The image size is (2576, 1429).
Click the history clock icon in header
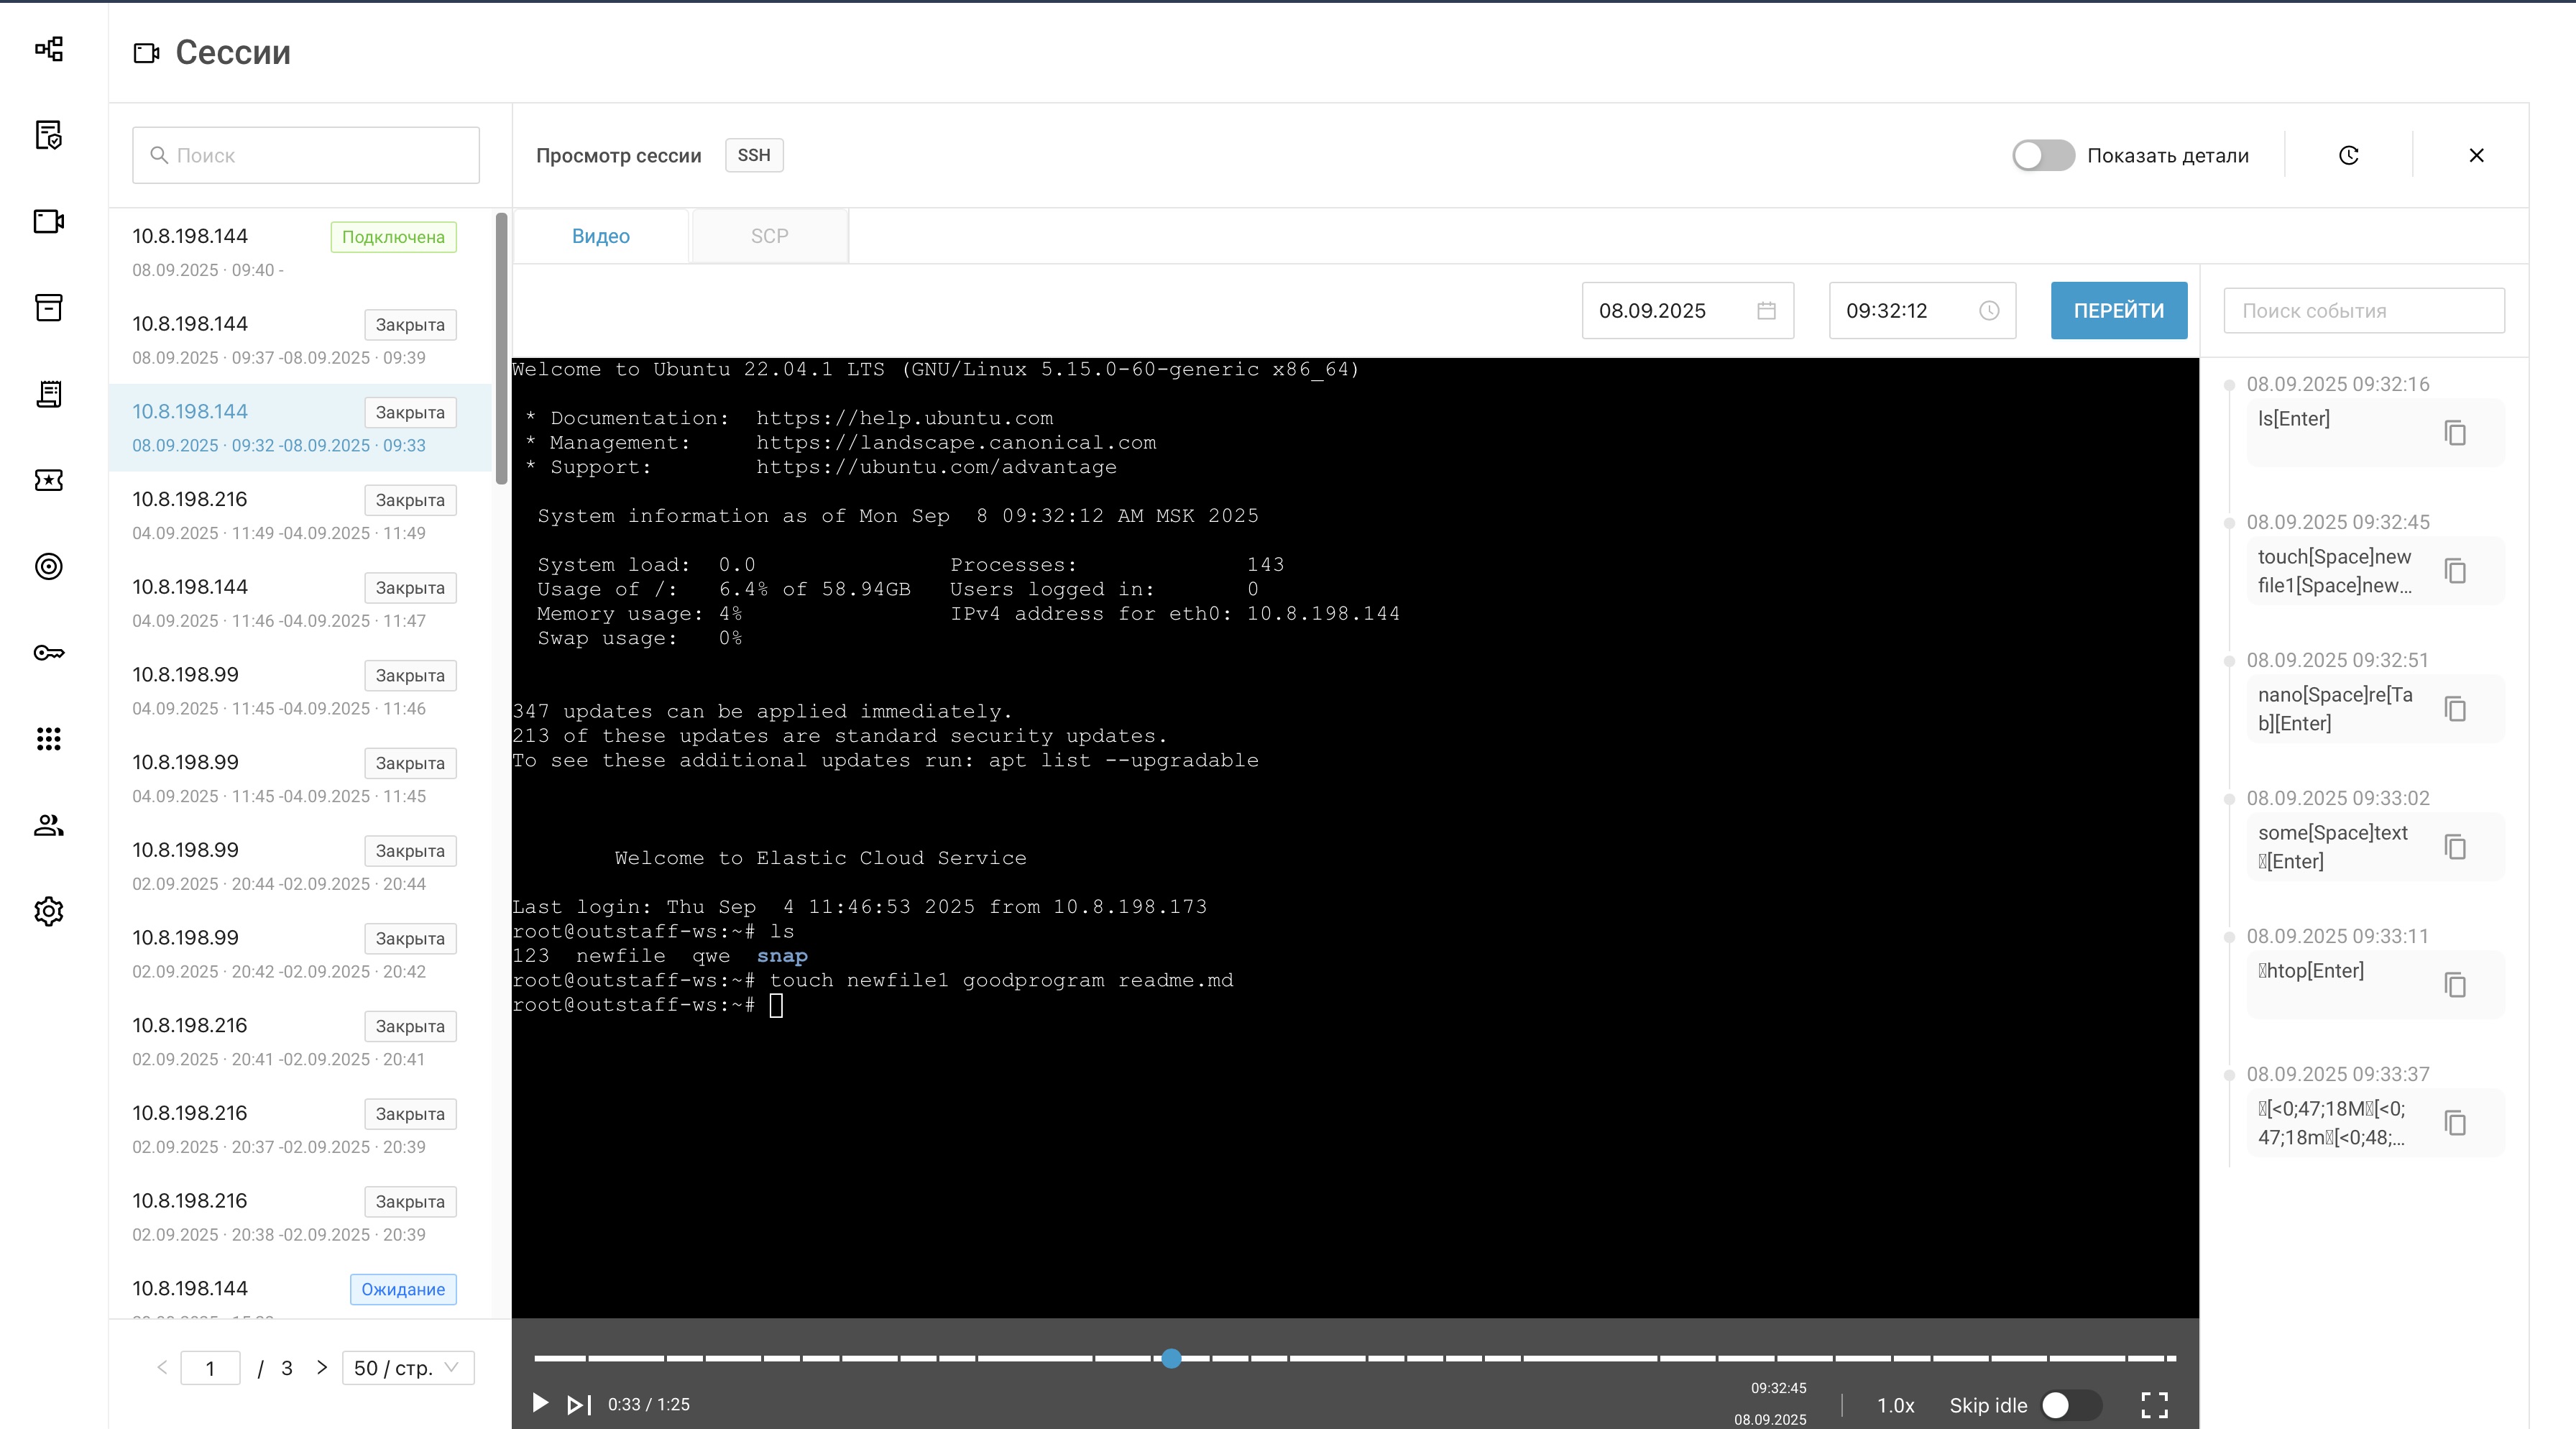(x=2349, y=155)
